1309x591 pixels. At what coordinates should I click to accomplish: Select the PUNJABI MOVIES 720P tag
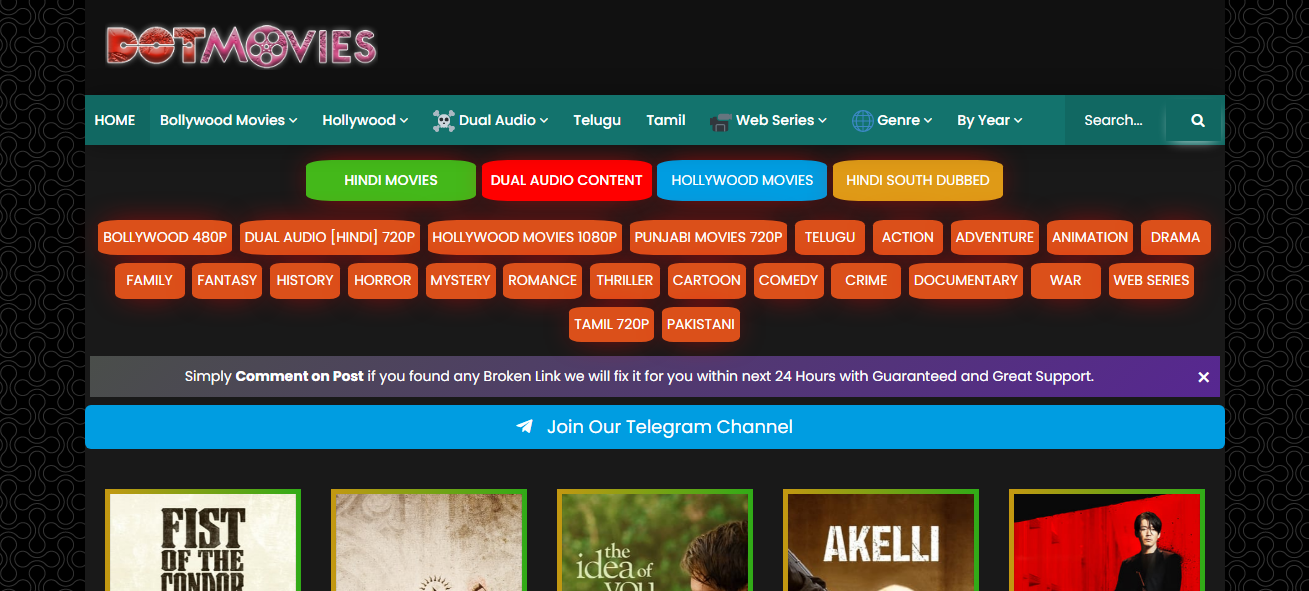(x=708, y=238)
